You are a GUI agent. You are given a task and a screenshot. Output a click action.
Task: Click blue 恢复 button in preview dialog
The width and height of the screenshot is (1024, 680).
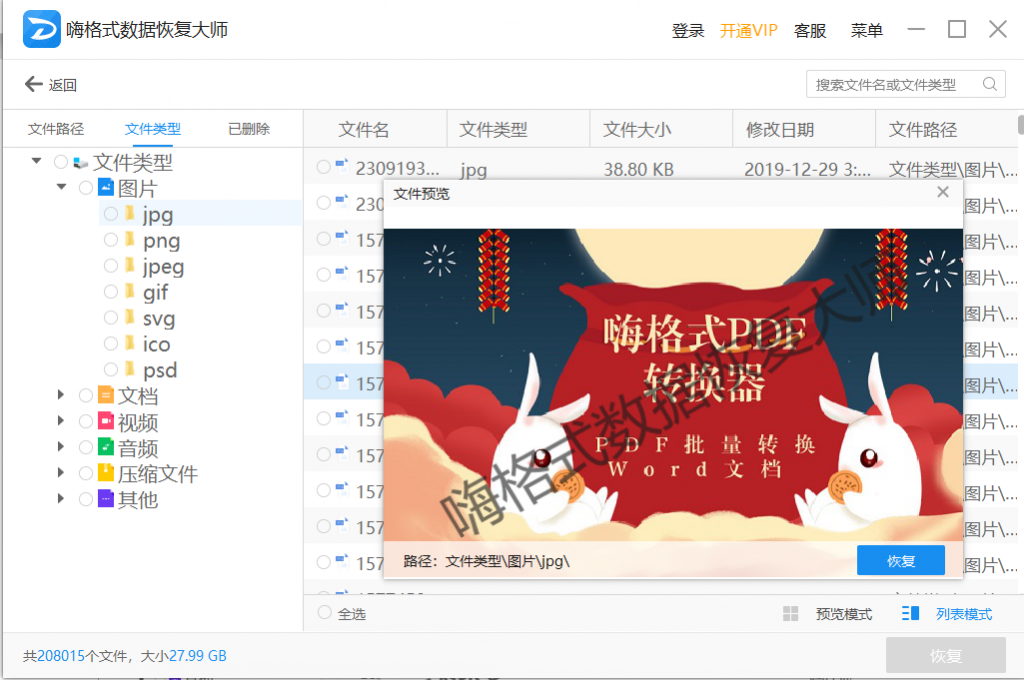click(x=901, y=560)
